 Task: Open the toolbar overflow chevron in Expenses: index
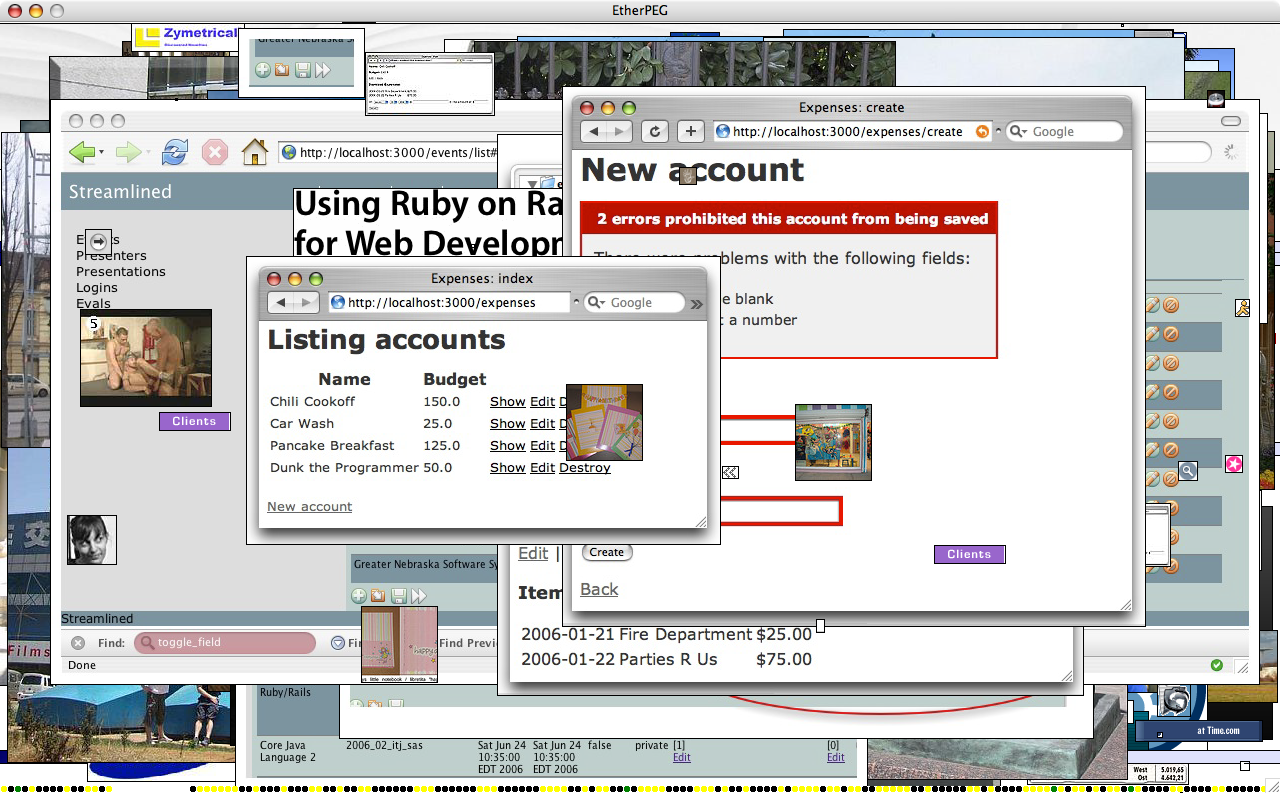pyautogui.click(x=696, y=303)
